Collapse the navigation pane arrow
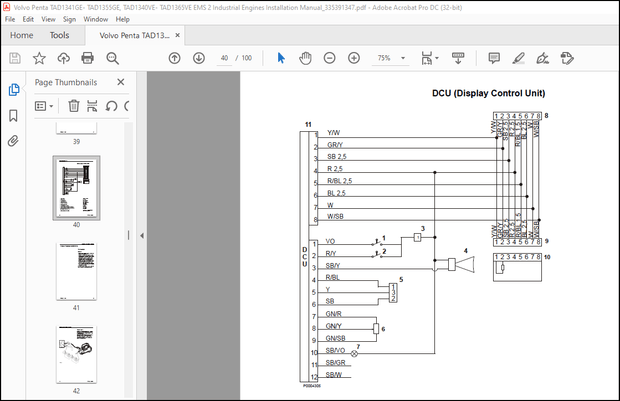The height and width of the screenshot is (401, 620). point(142,236)
